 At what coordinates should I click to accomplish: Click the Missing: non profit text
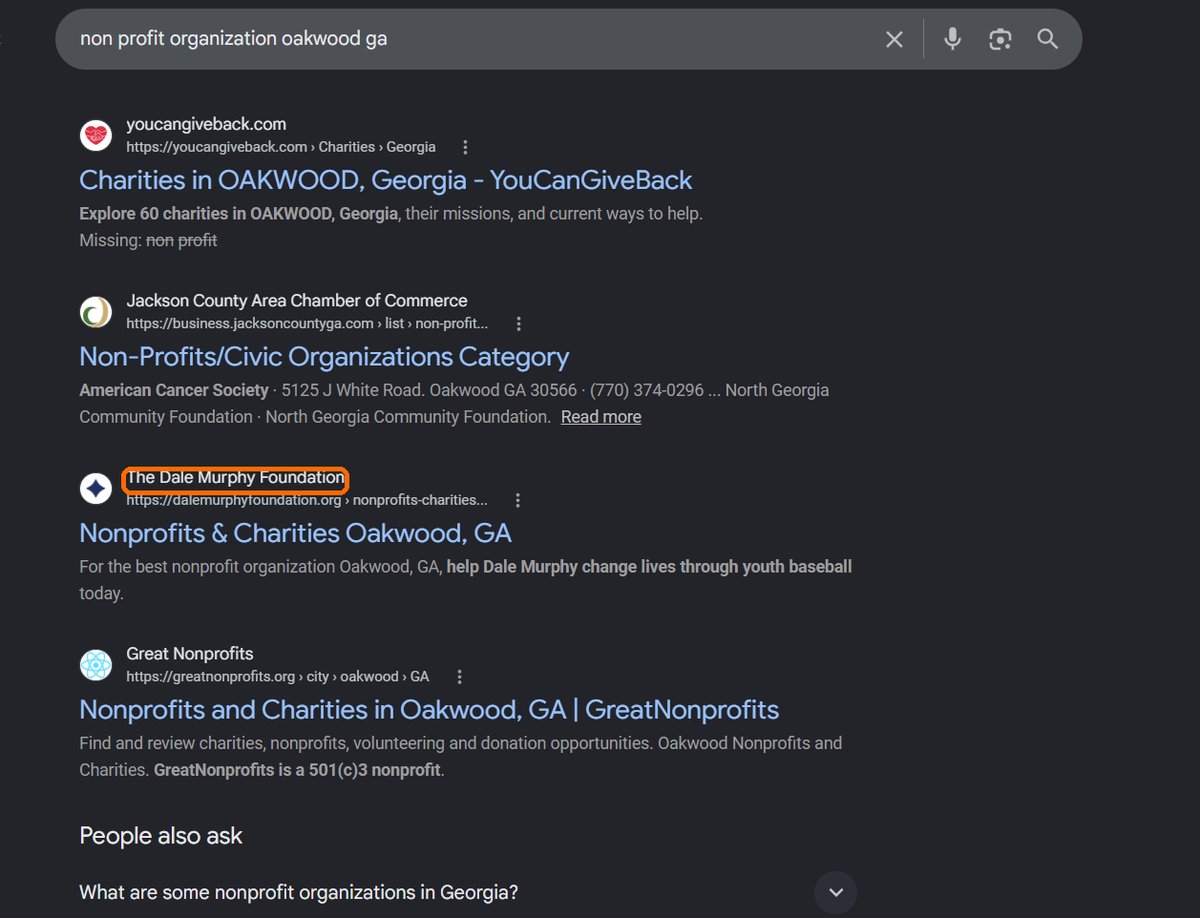[148, 240]
